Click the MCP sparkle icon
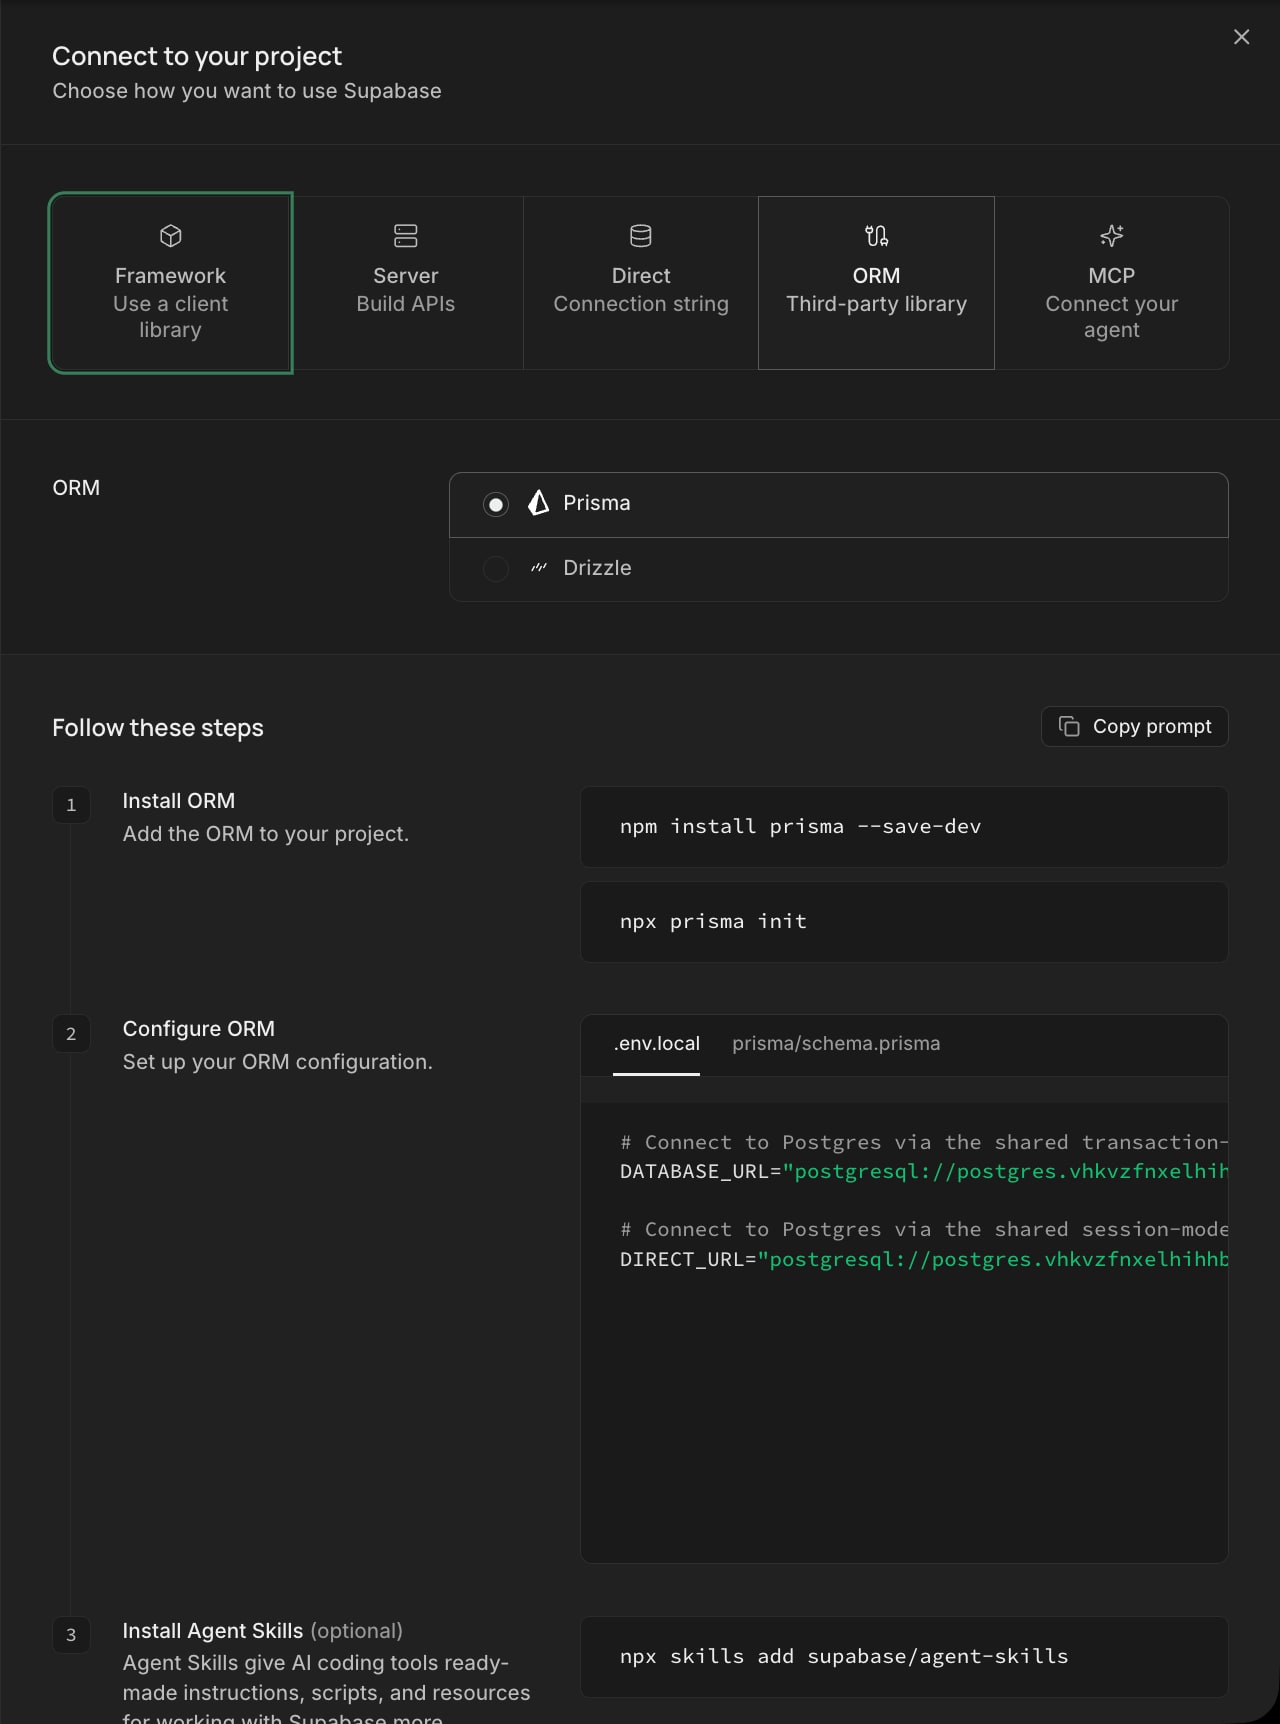Image resolution: width=1280 pixels, height=1724 pixels. (1112, 236)
